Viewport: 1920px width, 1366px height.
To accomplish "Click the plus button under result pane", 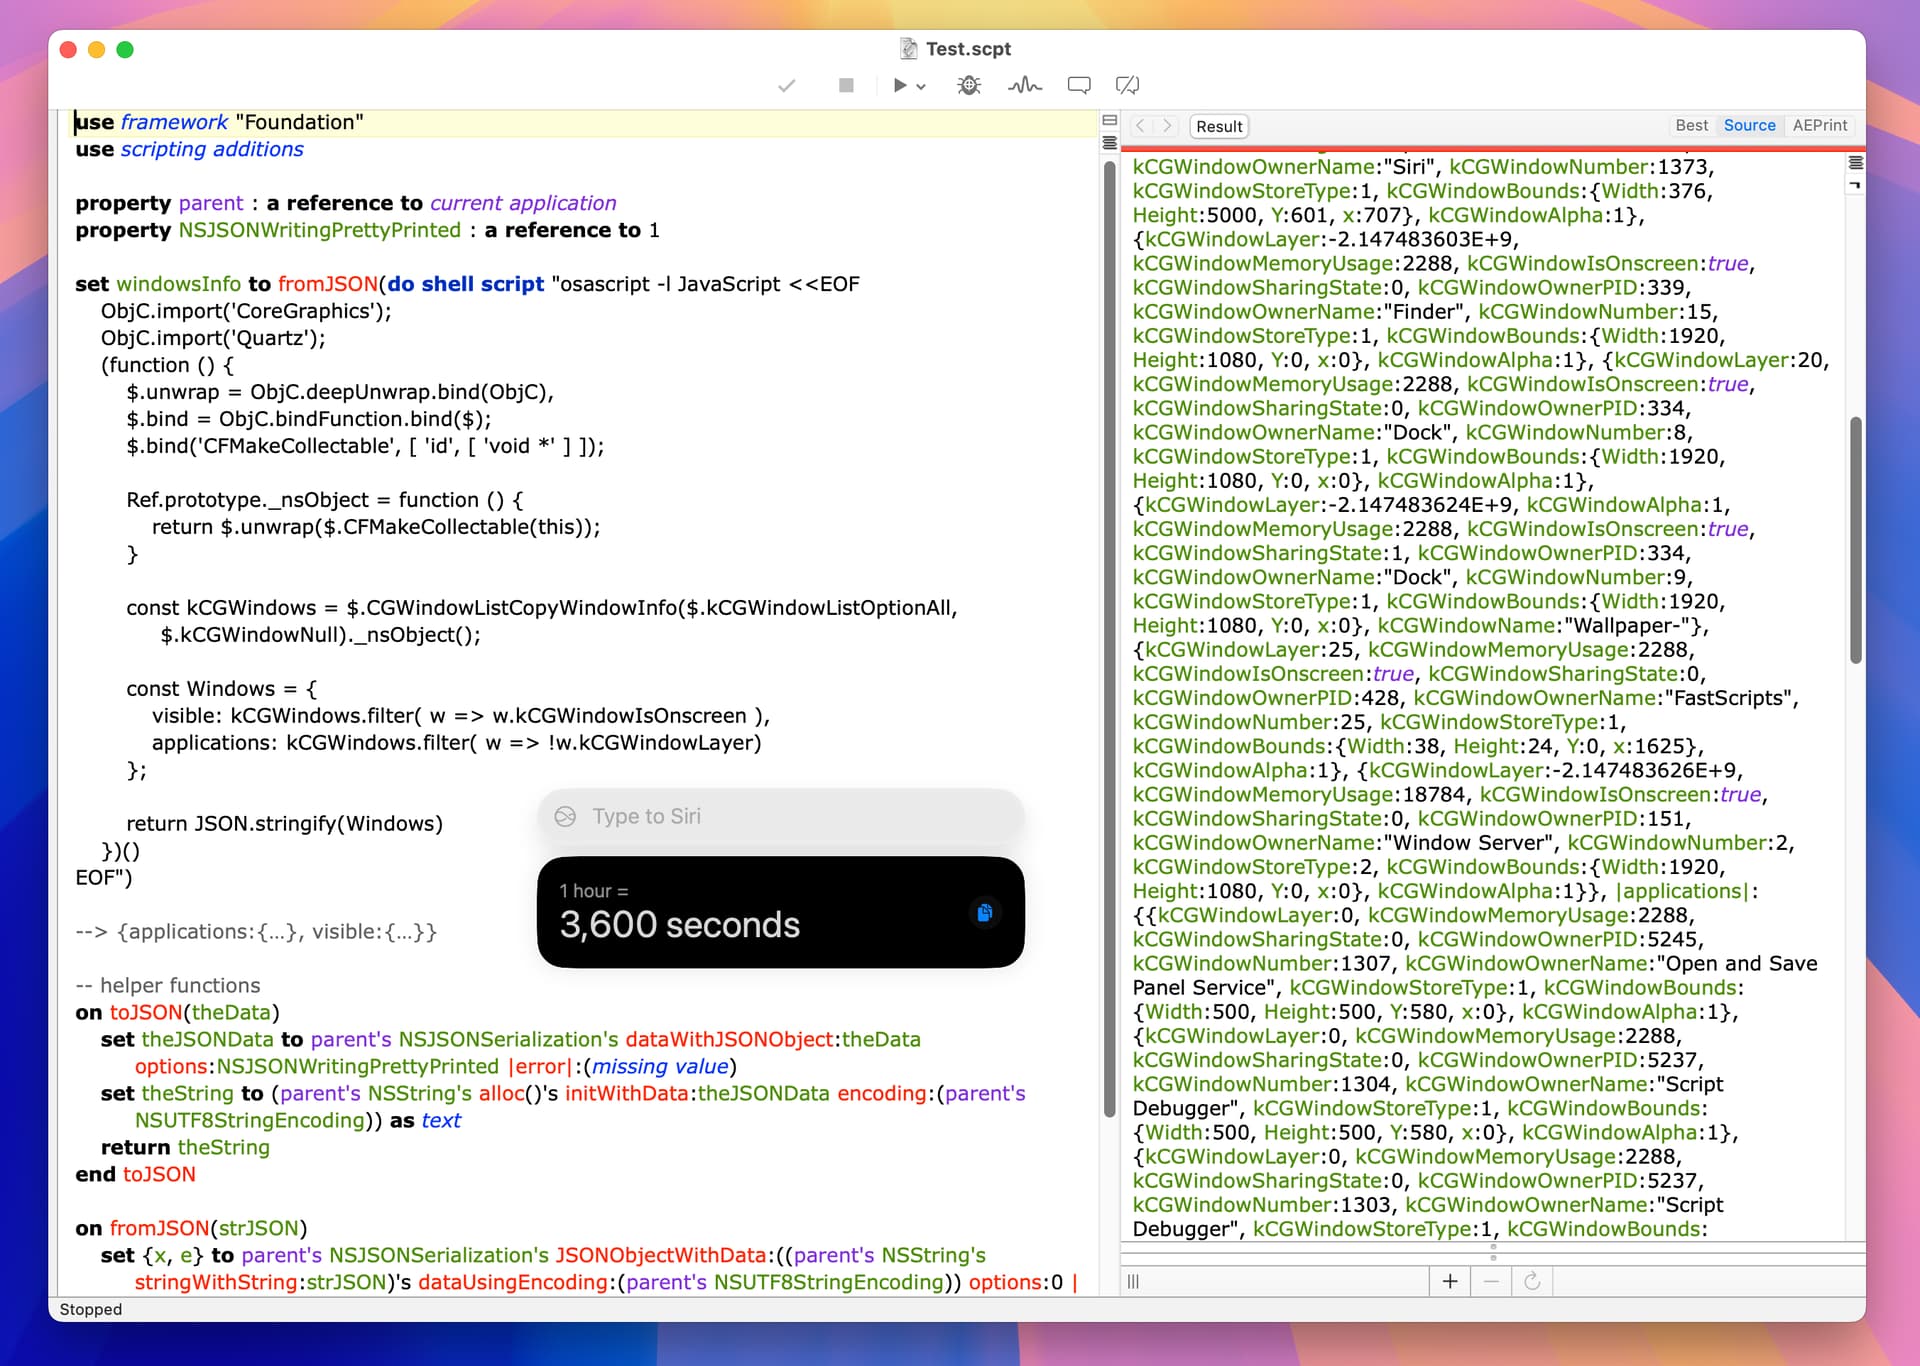I will click(1450, 1281).
